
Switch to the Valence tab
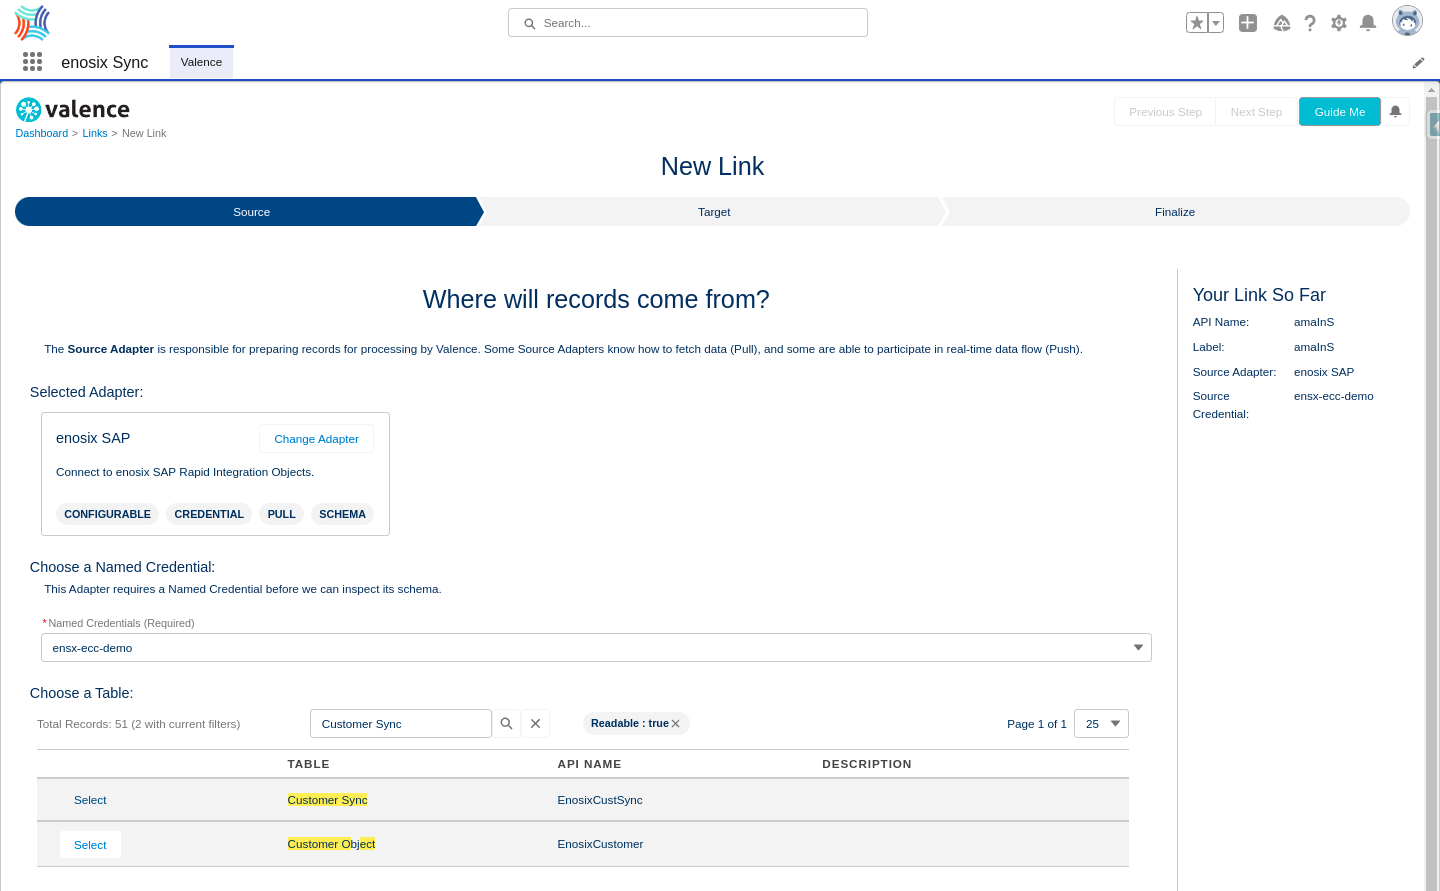[201, 62]
